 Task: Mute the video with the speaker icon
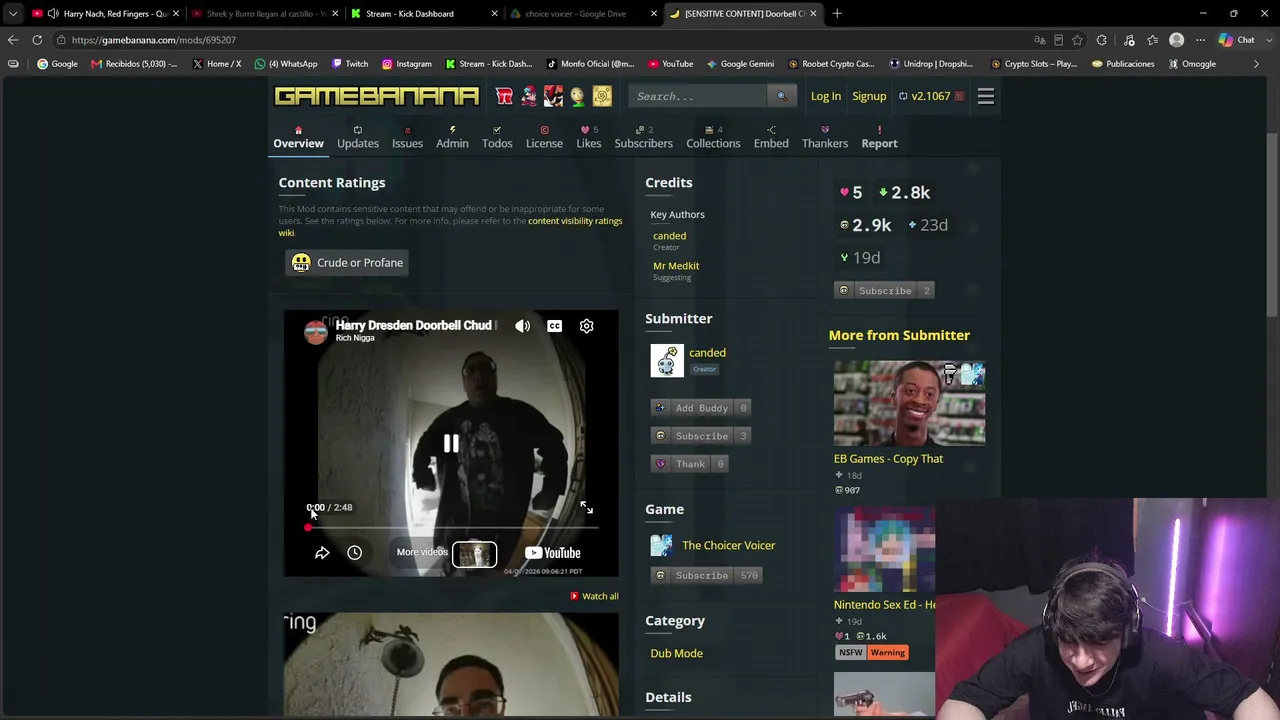[x=522, y=326]
